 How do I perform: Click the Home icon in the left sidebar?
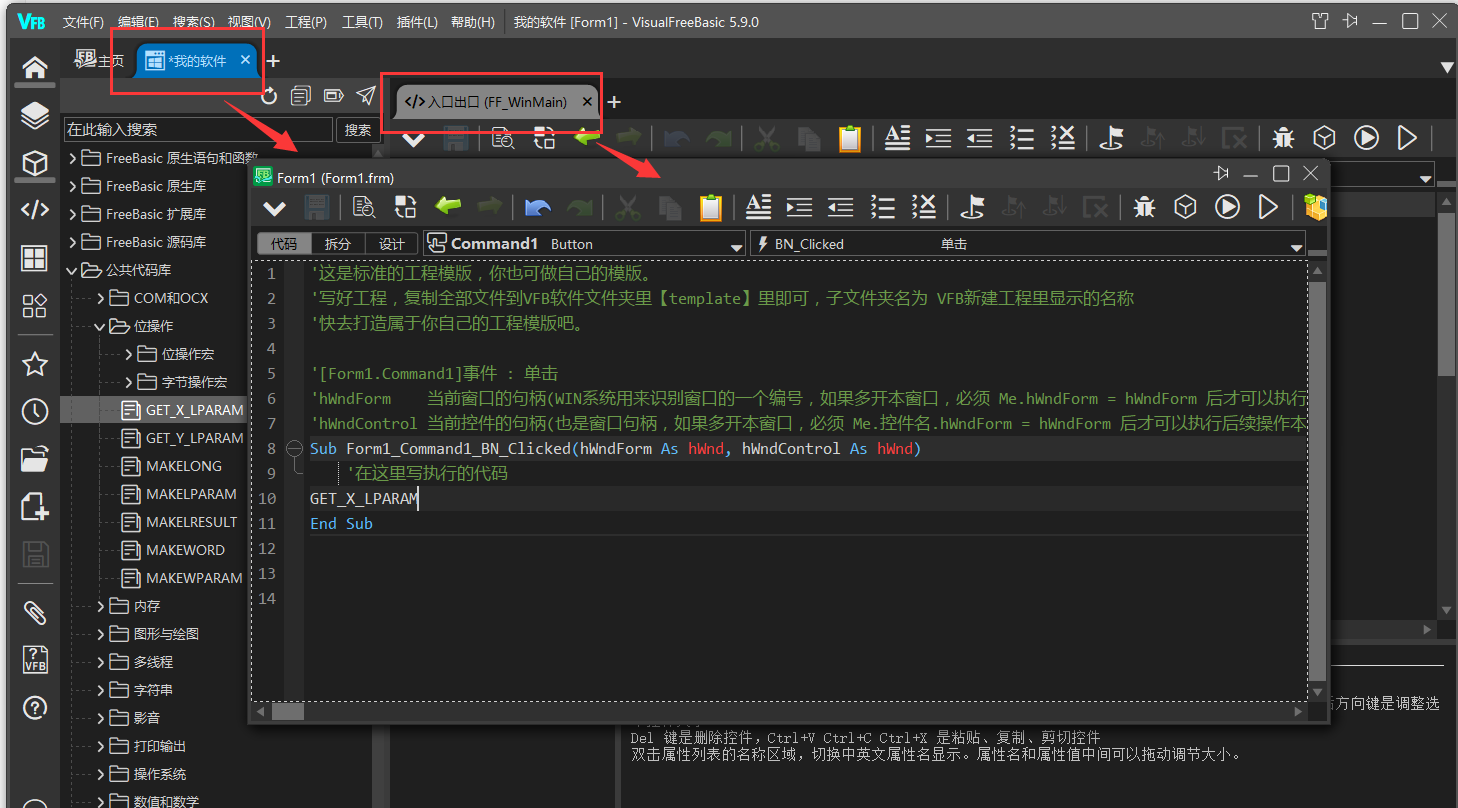[x=35, y=67]
